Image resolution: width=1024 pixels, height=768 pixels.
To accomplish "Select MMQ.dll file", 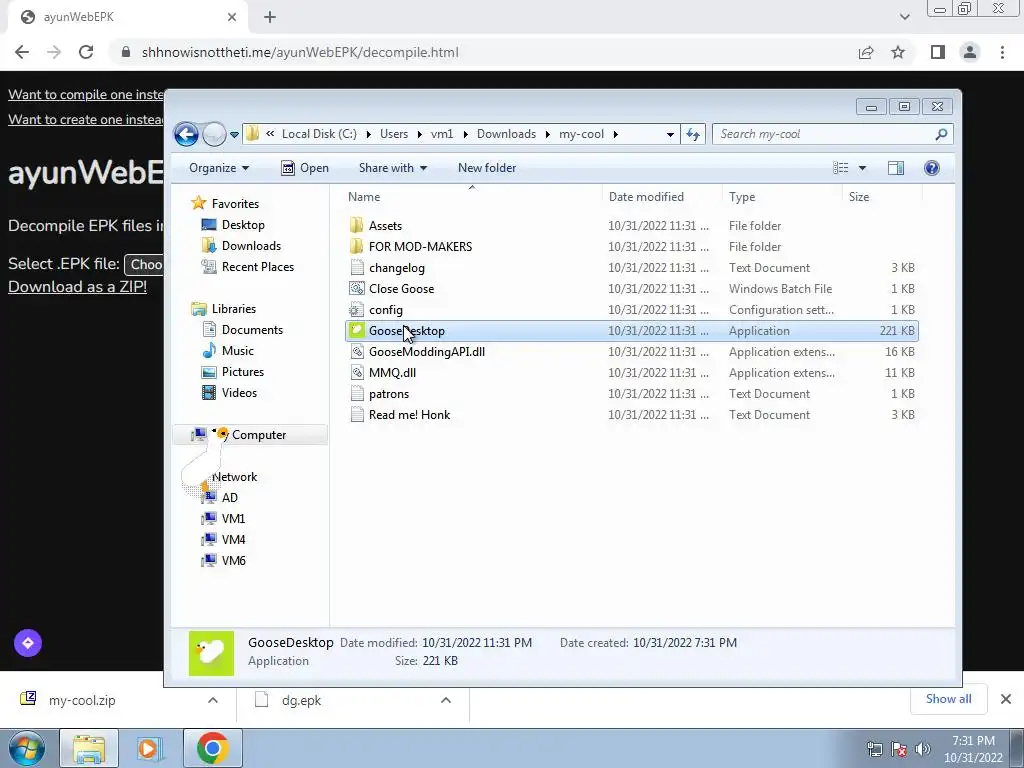I will [631, 373].
